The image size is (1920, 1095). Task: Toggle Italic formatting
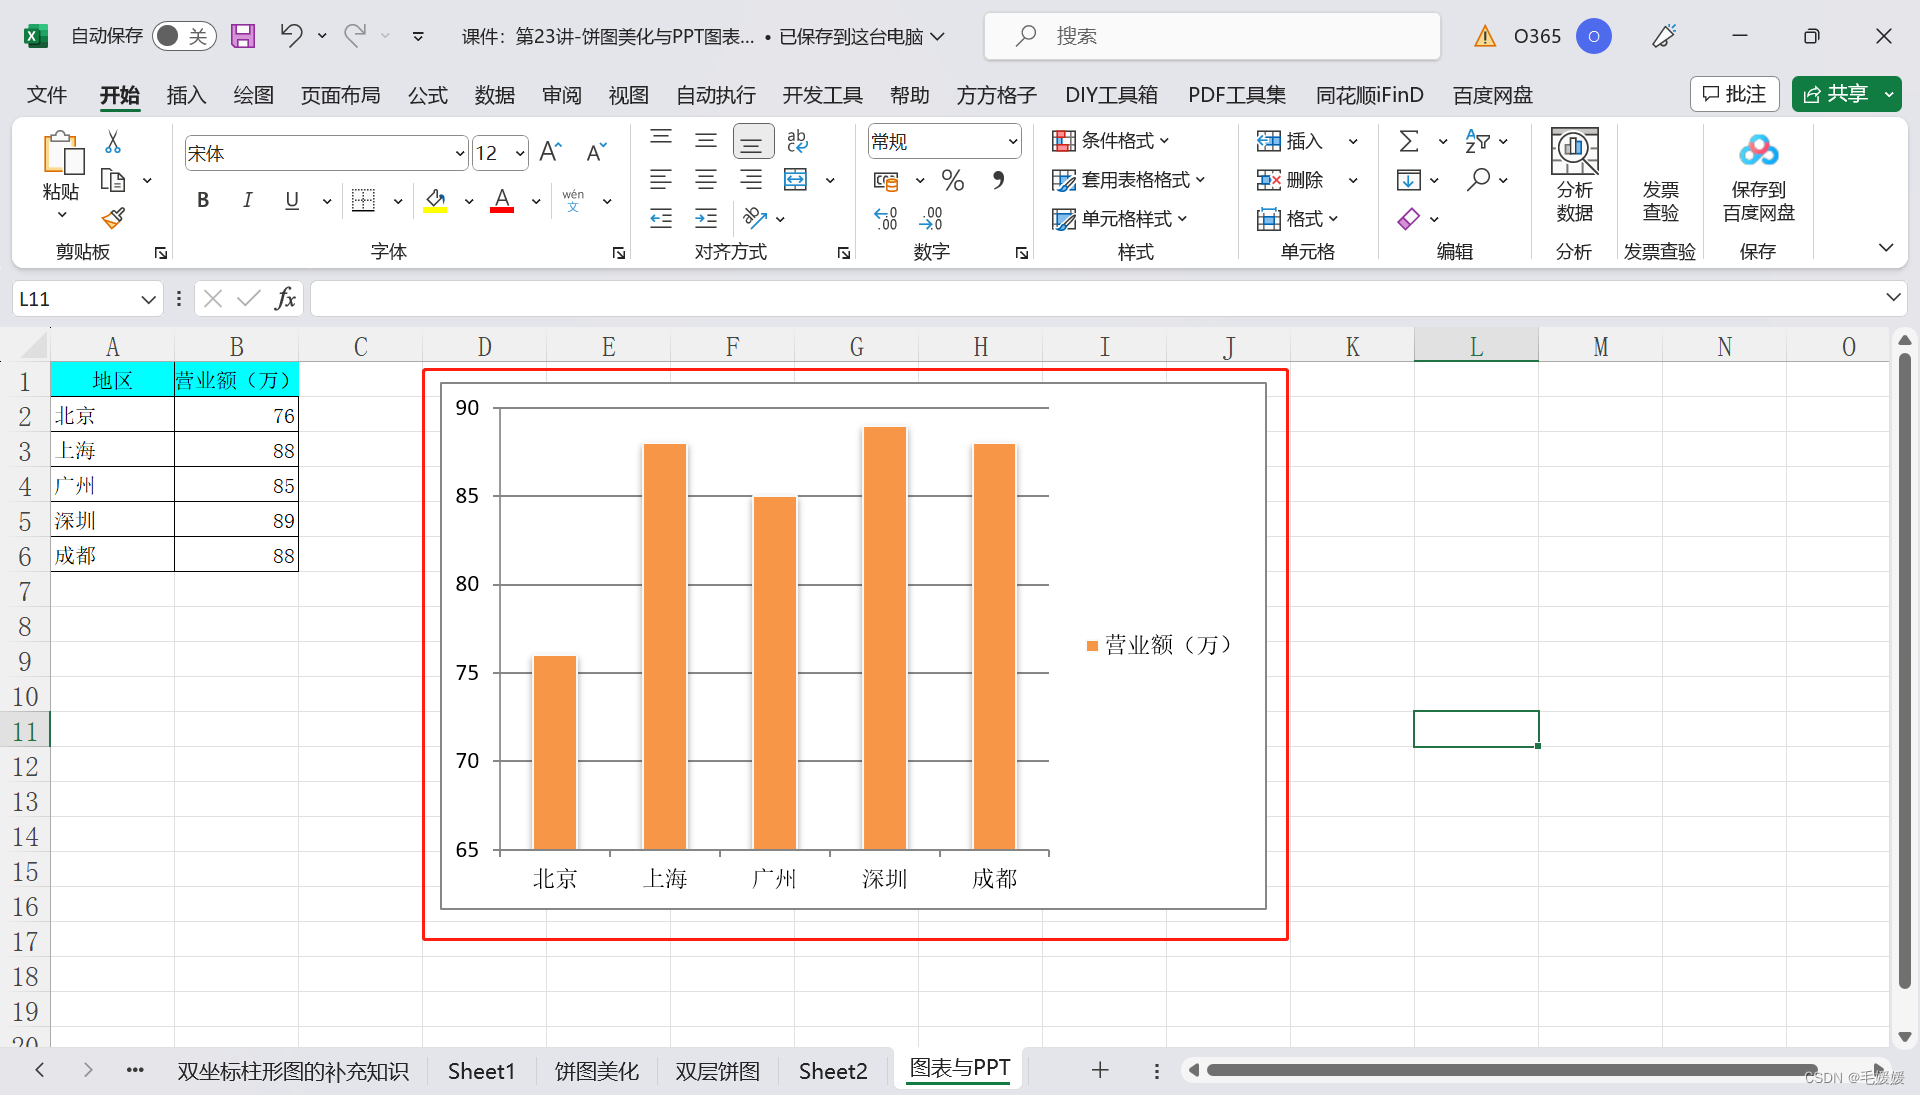[x=247, y=200]
